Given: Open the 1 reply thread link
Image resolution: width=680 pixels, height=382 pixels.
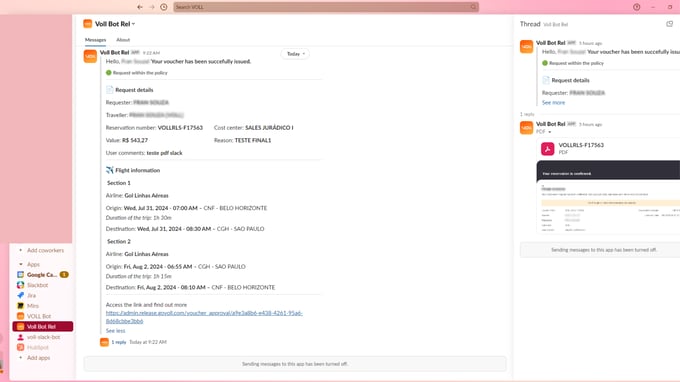Looking at the screenshot, I should pyautogui.click(x=119, y=342).
